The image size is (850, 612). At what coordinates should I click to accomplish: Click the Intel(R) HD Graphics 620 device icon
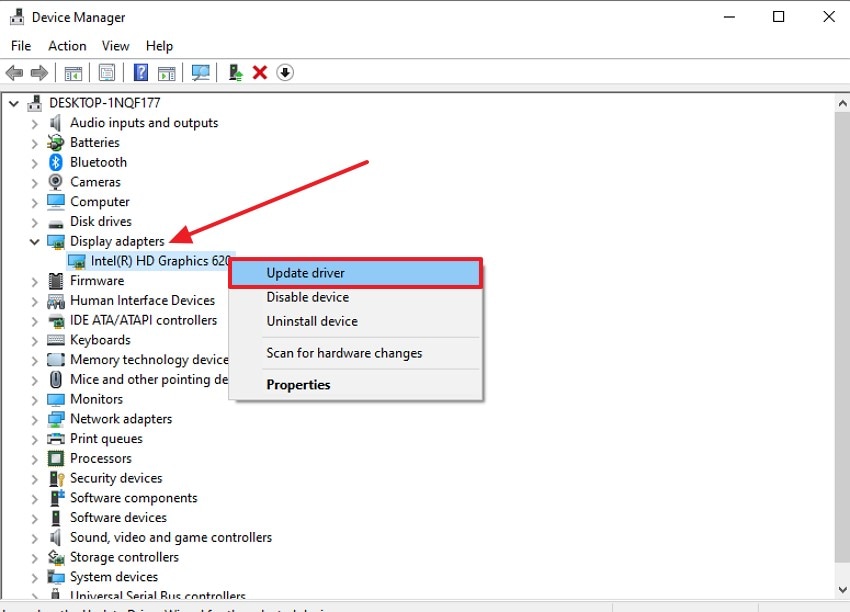pyautogui.click(x=76, y=261)
